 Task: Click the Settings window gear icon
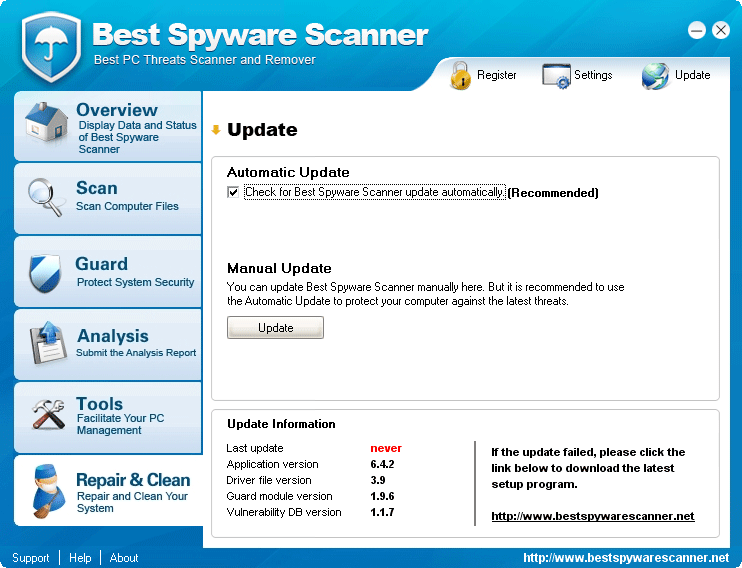556,76
